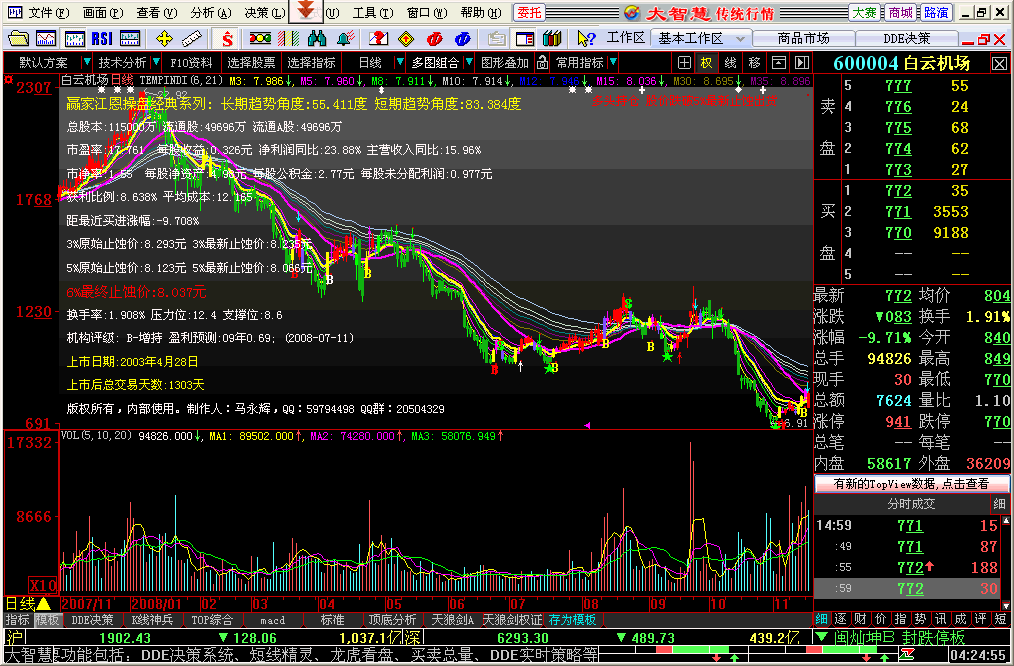Open the 文件(F) menu
1014x666 pixels.
point(49,12)
